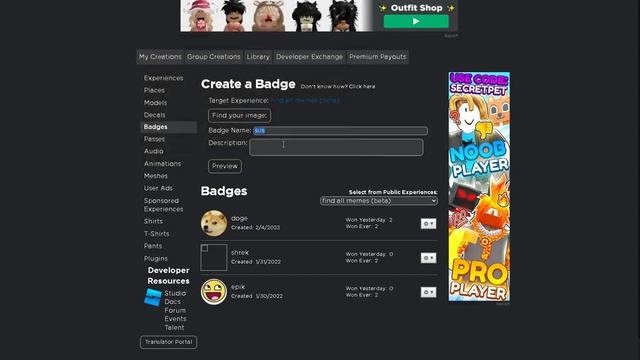This screenshot has height=360, width=640.
Task: Click epik 'Created 1/30/2022' text
Action: [257, 296]
